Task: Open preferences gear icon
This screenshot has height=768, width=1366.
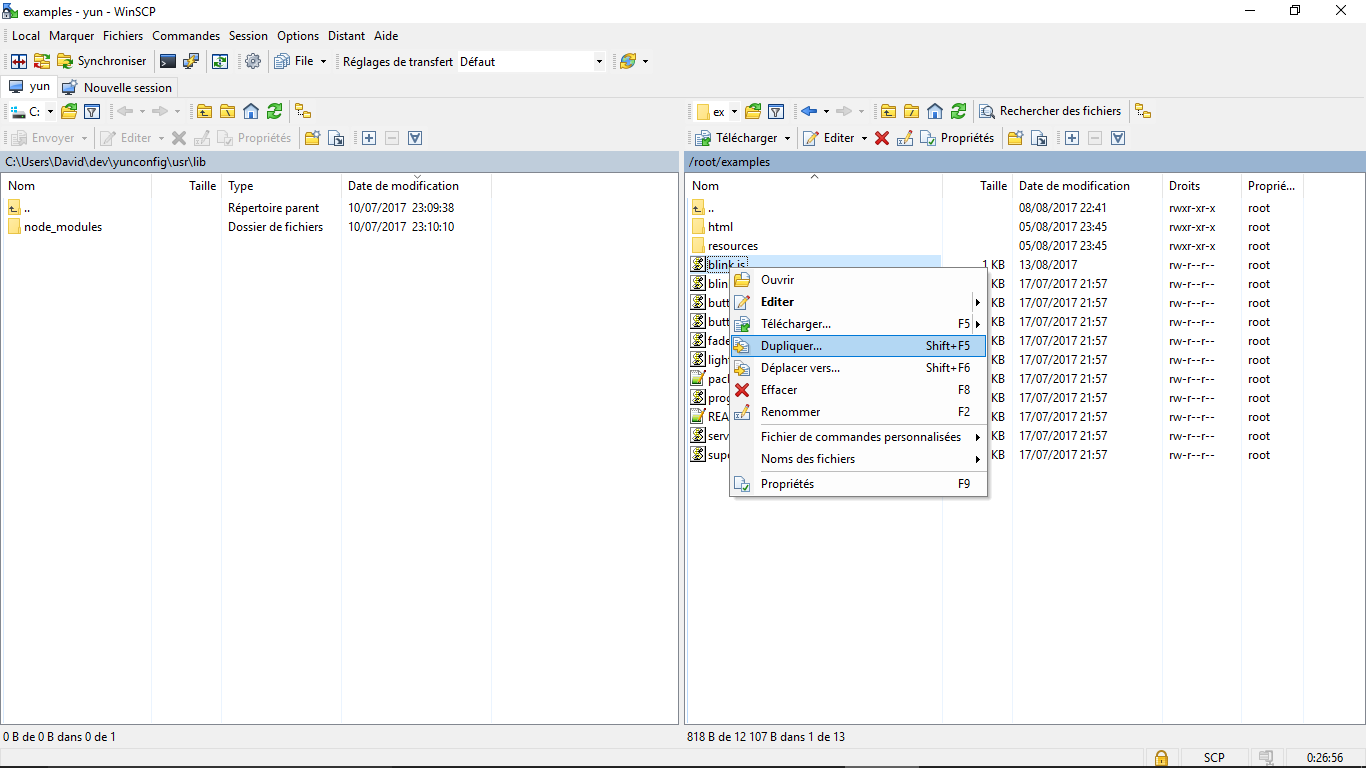Action: point(253,61)
